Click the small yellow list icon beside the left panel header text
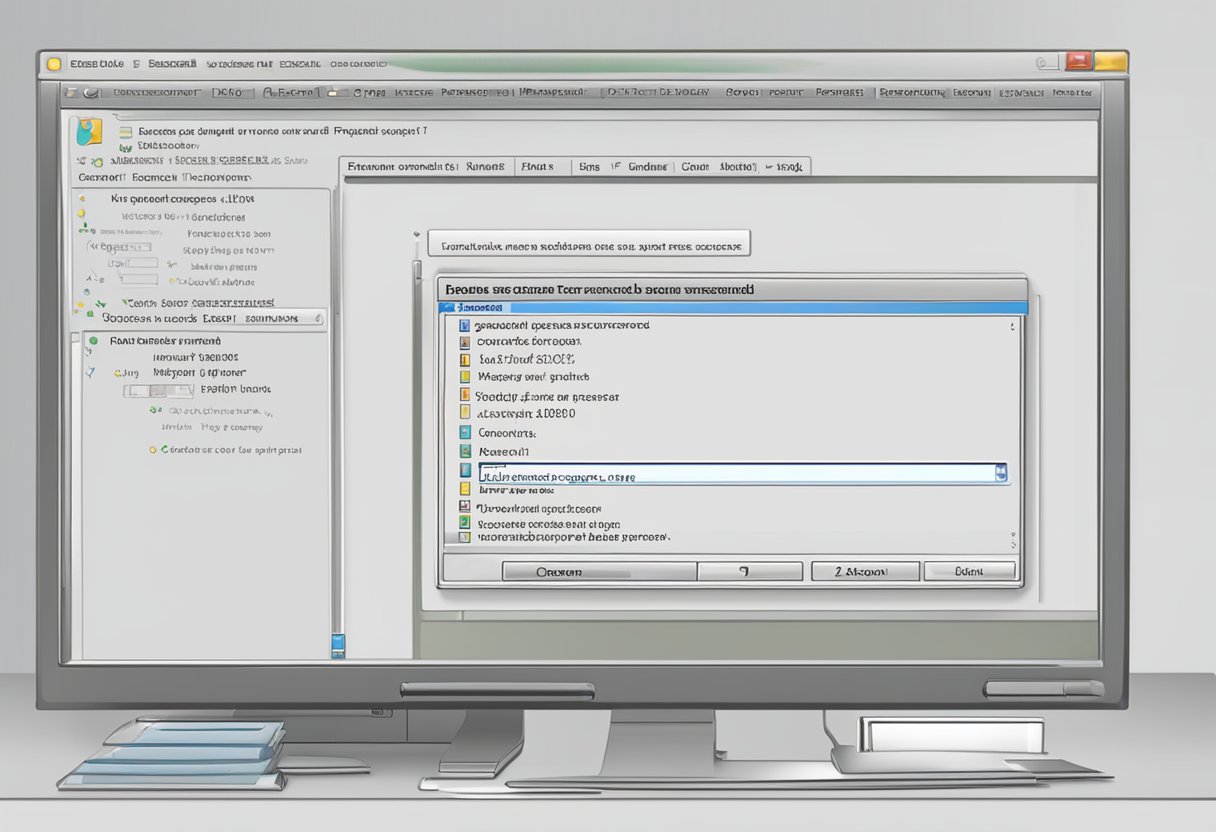1216x832 pixels. click(x=125, y=131)
